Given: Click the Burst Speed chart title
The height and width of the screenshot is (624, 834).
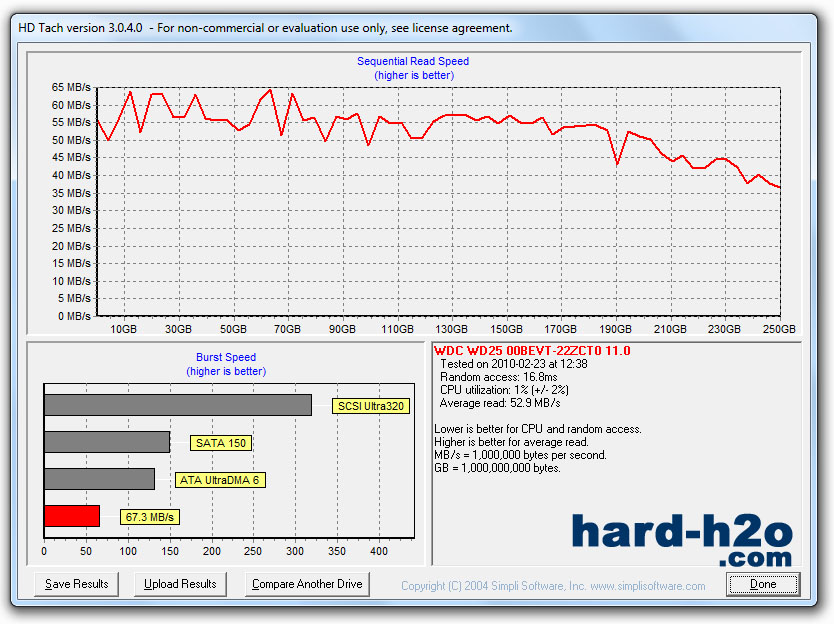Looking at the screenshot, I should point(226,357).
